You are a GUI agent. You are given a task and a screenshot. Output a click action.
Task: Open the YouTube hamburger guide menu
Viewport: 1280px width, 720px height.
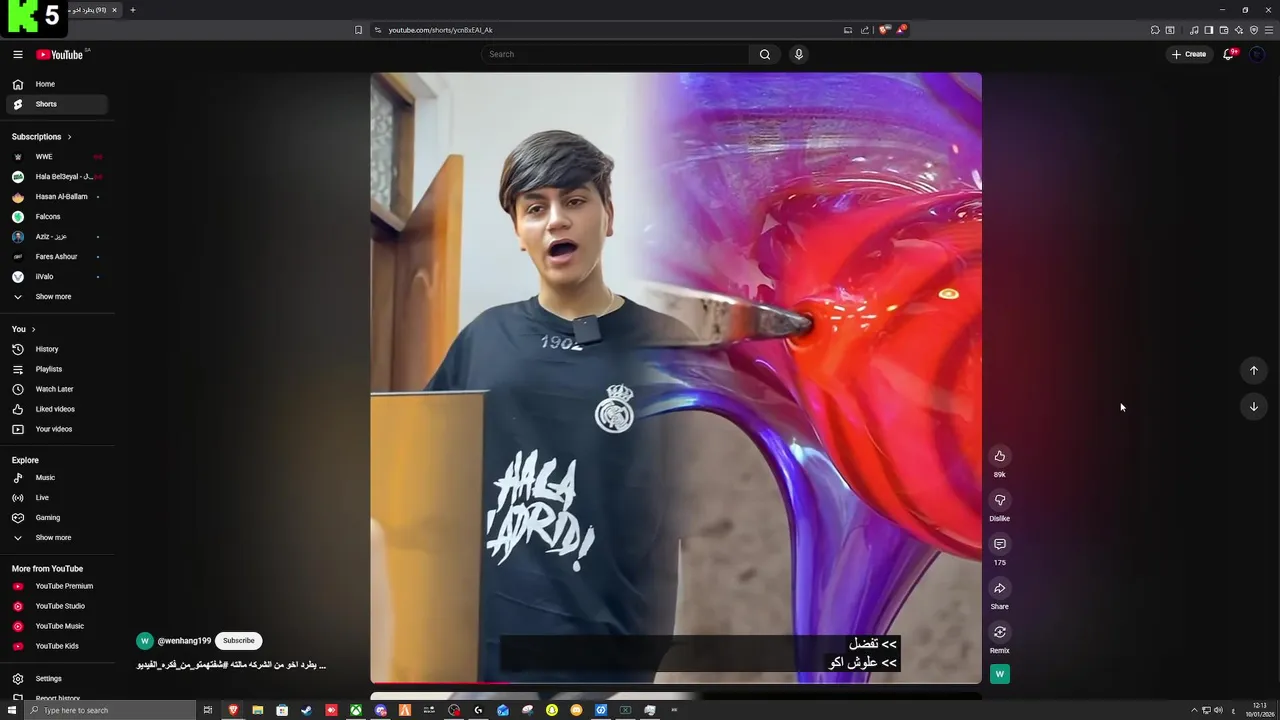pos(18,55)
